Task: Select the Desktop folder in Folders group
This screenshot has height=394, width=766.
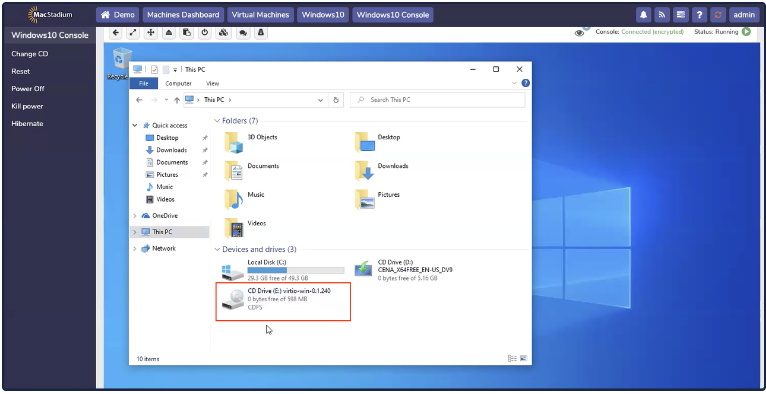Action: point(378,142)
